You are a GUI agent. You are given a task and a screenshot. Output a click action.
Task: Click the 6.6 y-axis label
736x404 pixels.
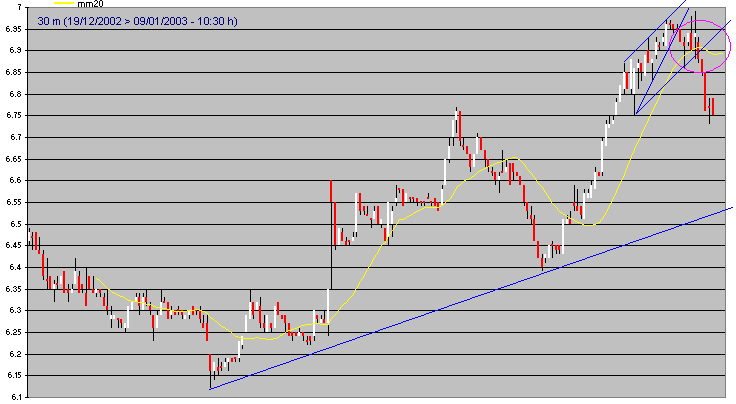click(15, 181)
